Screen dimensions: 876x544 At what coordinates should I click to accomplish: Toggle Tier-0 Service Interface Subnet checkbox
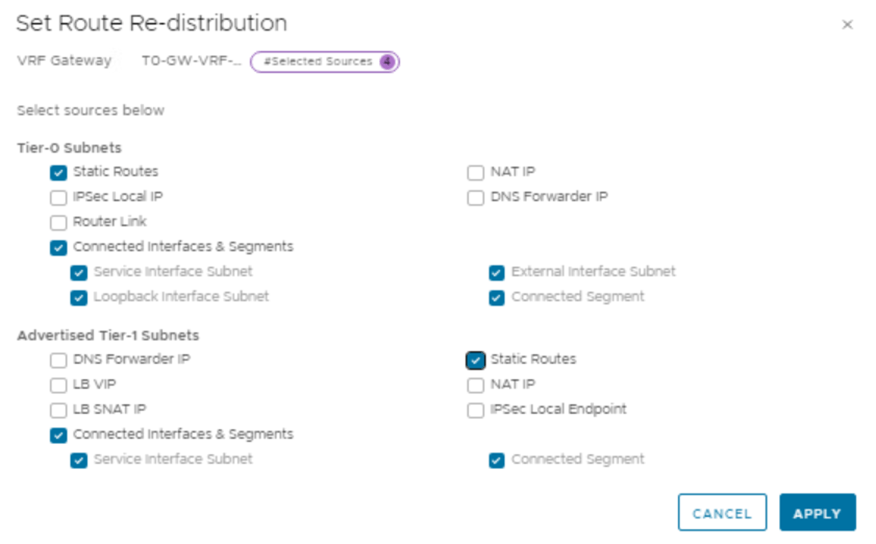click(x=79, y=272)
